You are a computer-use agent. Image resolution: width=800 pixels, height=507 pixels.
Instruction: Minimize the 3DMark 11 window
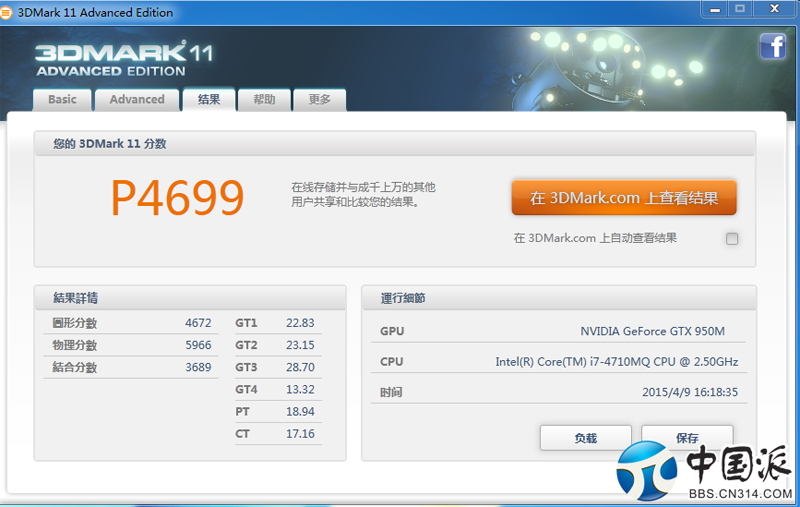coord(715,9)
